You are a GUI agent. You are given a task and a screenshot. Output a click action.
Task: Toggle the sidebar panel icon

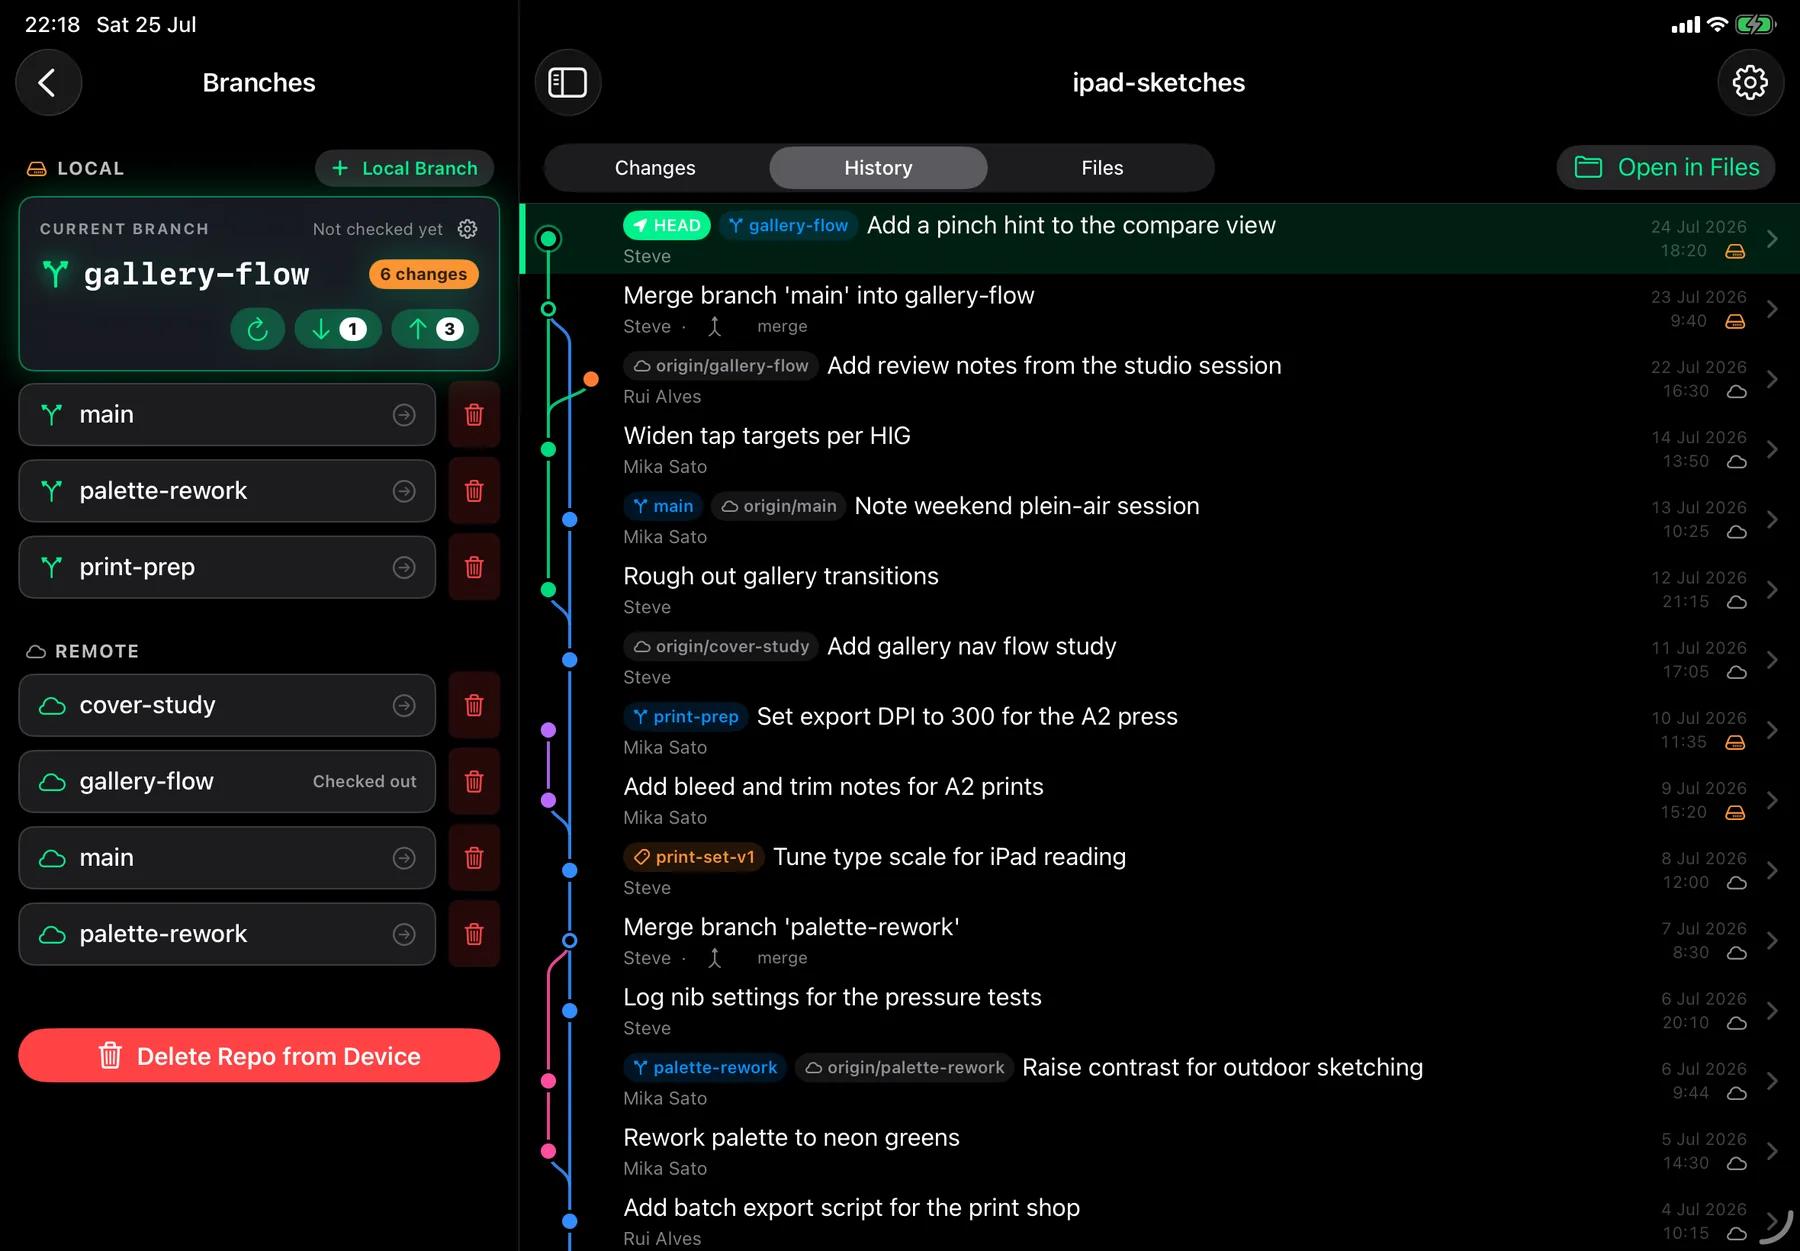tap(567, 82)
